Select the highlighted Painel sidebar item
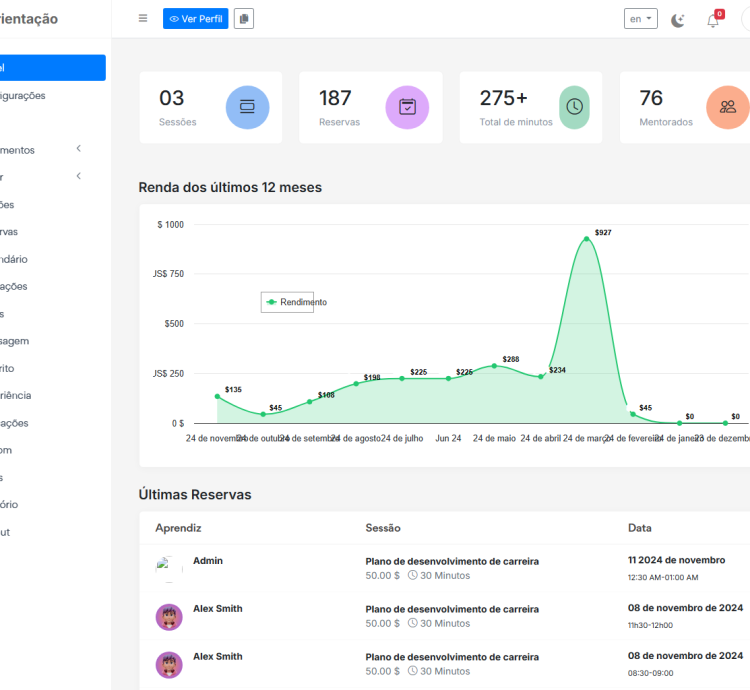 pos(50,68)
